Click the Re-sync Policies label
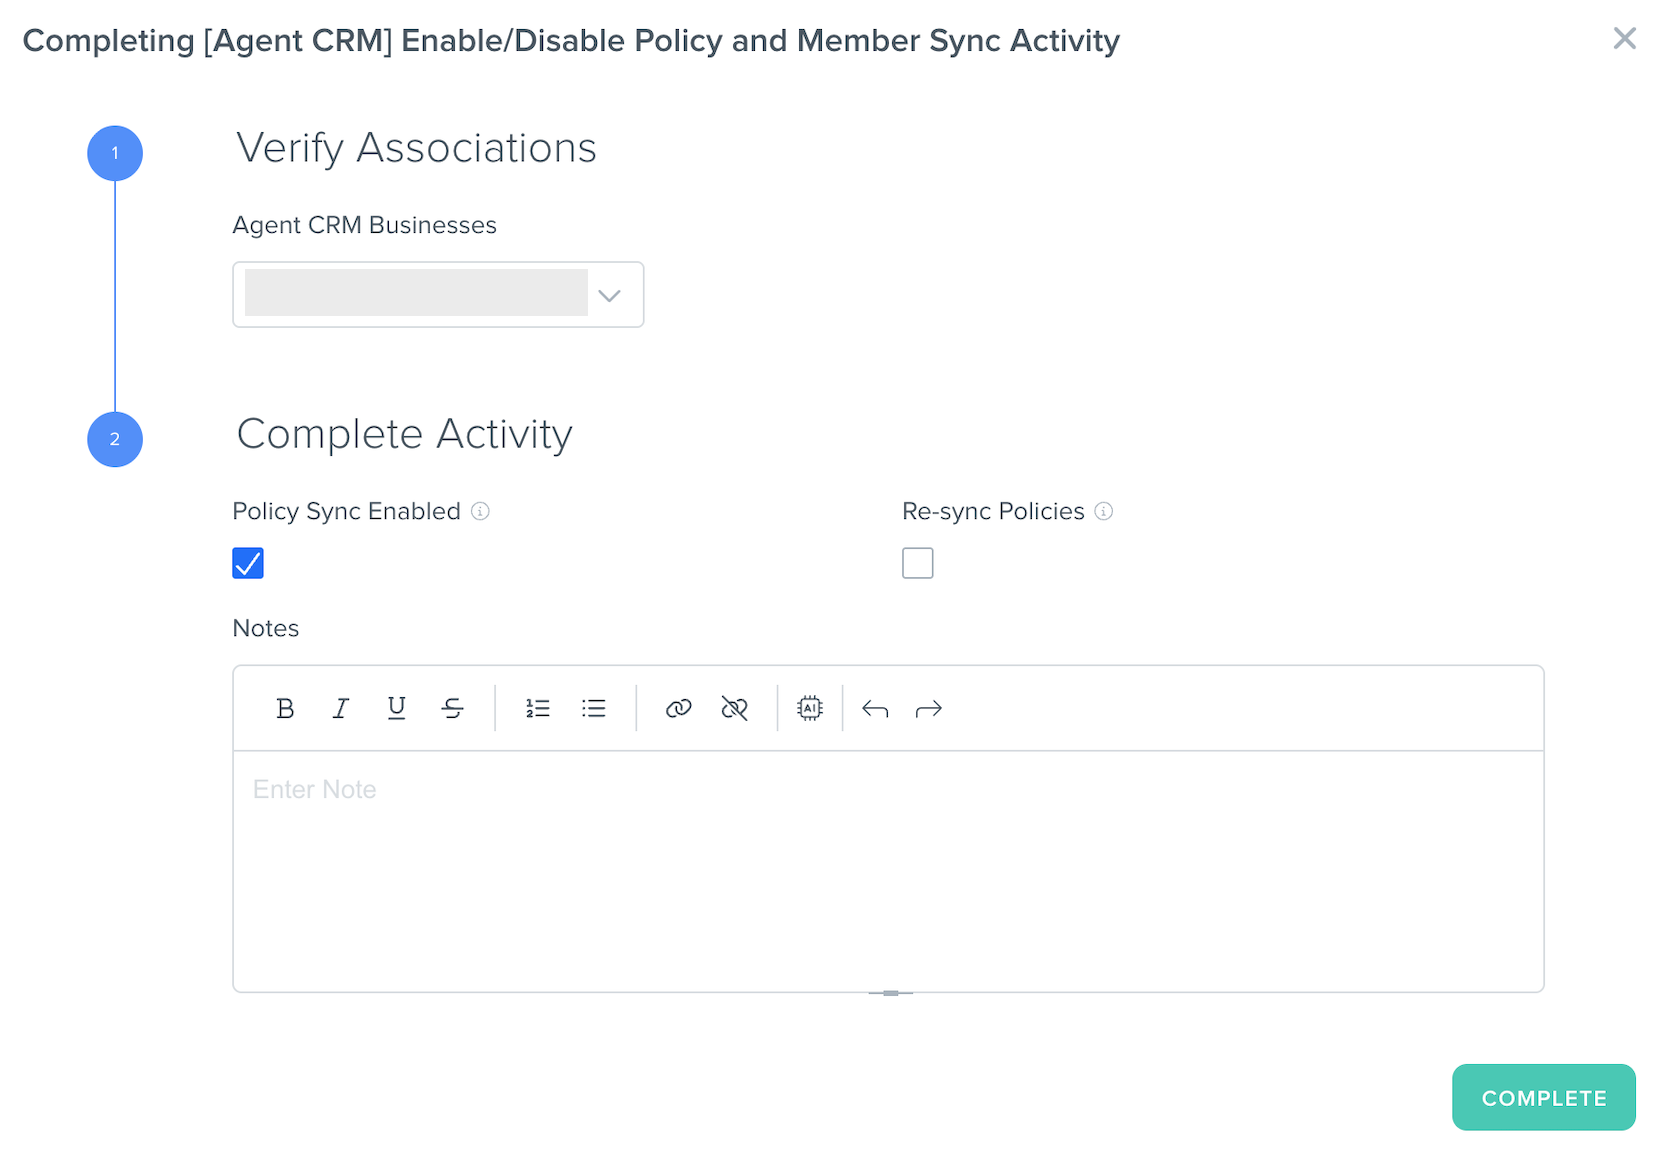The width and height of the screenshot is (1654, 1152). pyautogui.click(x=993, y=511)
